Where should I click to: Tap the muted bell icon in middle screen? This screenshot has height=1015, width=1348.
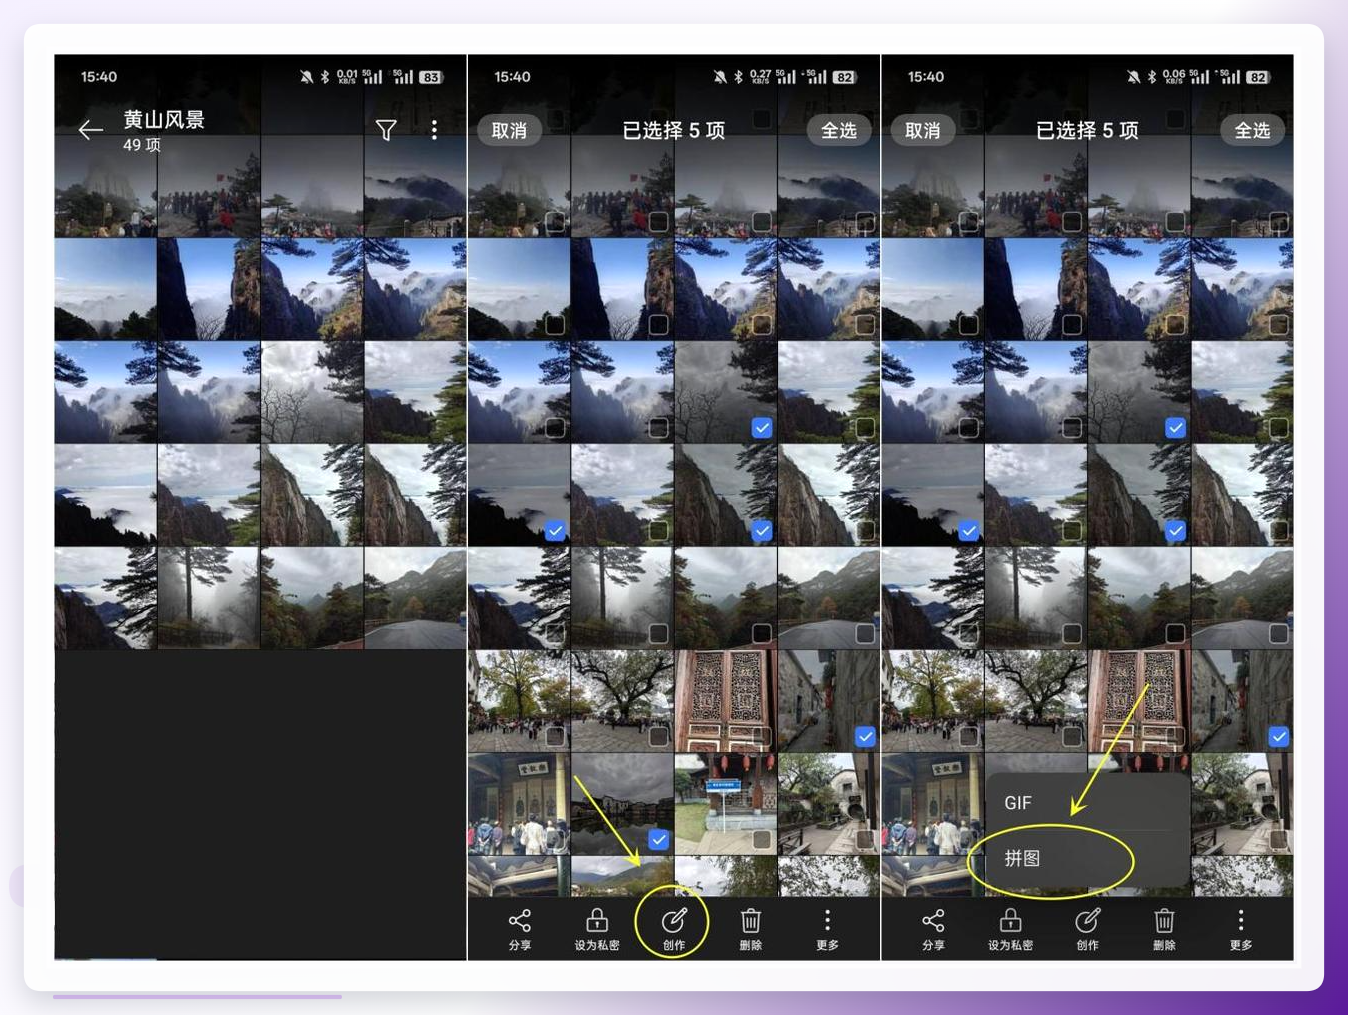click(719, 77)
